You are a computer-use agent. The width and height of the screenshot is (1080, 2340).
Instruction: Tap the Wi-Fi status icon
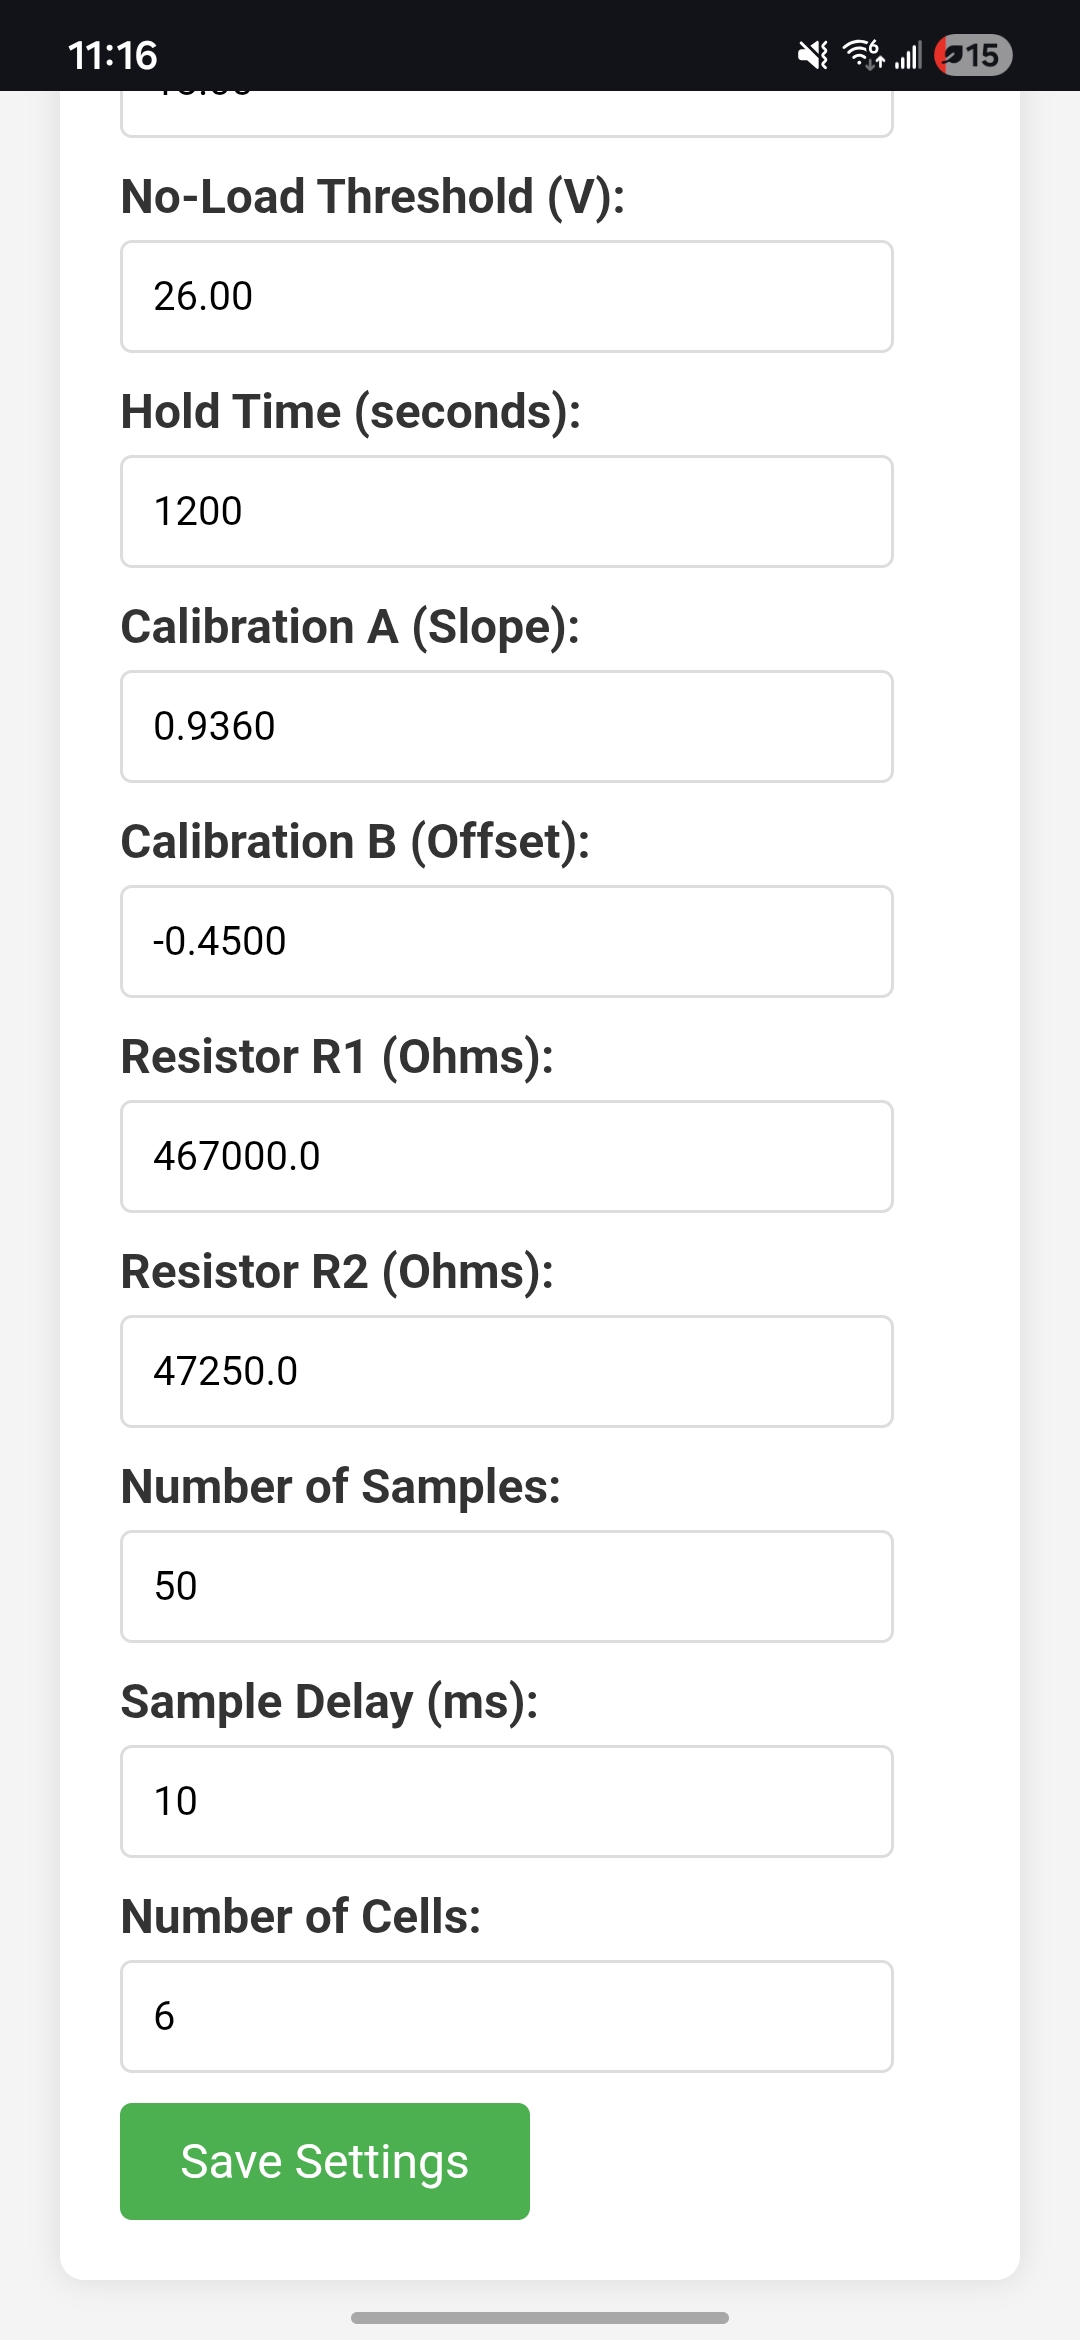click(x=863, y=55)
